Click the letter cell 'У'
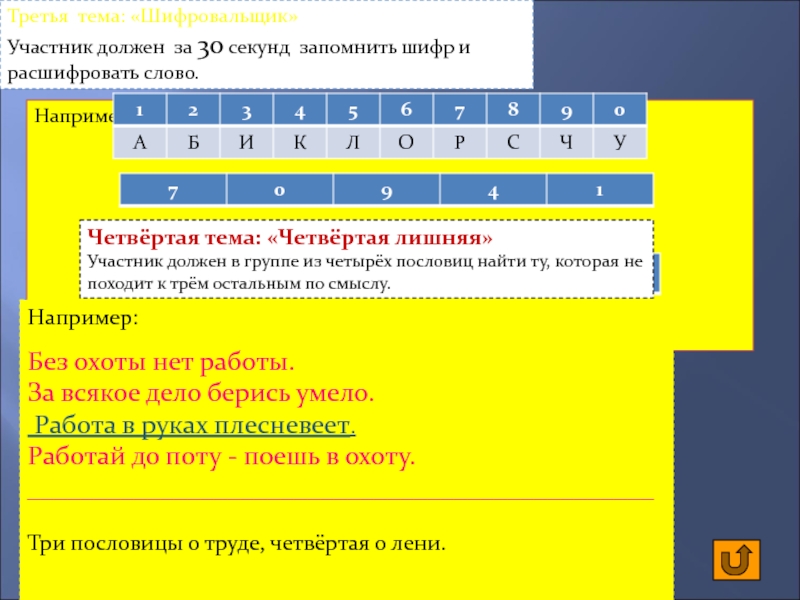The height and width of the screenshot is (600, 800). tap(620, 142)
